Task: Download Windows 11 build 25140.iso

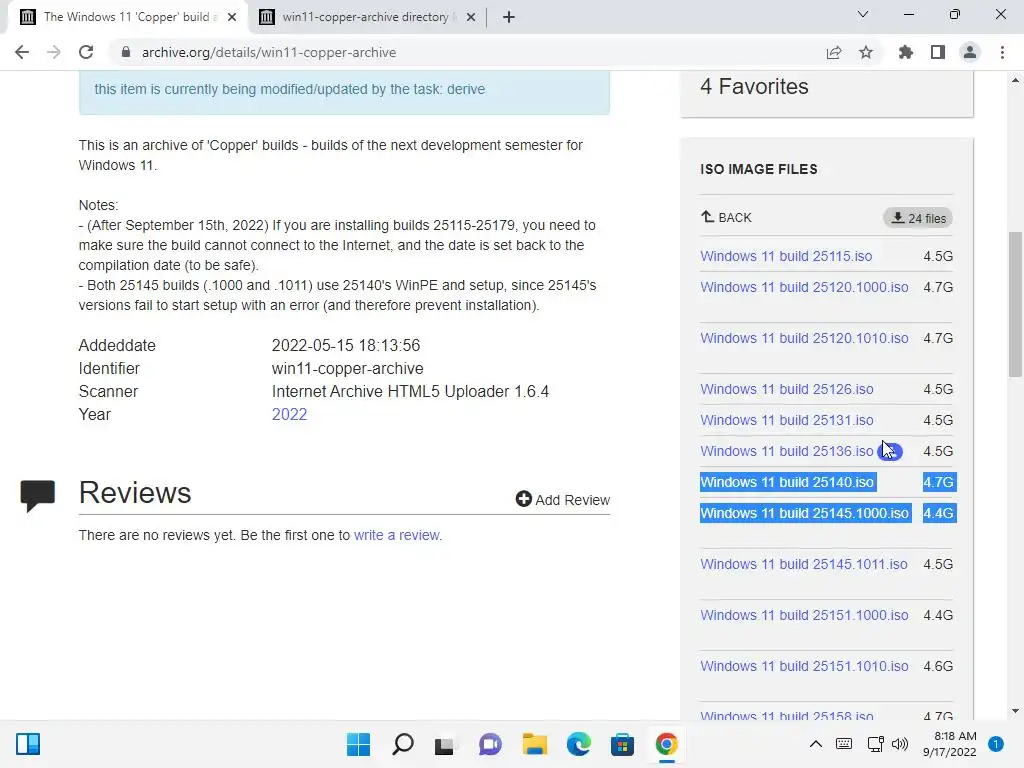Action: tap(787, 482)
